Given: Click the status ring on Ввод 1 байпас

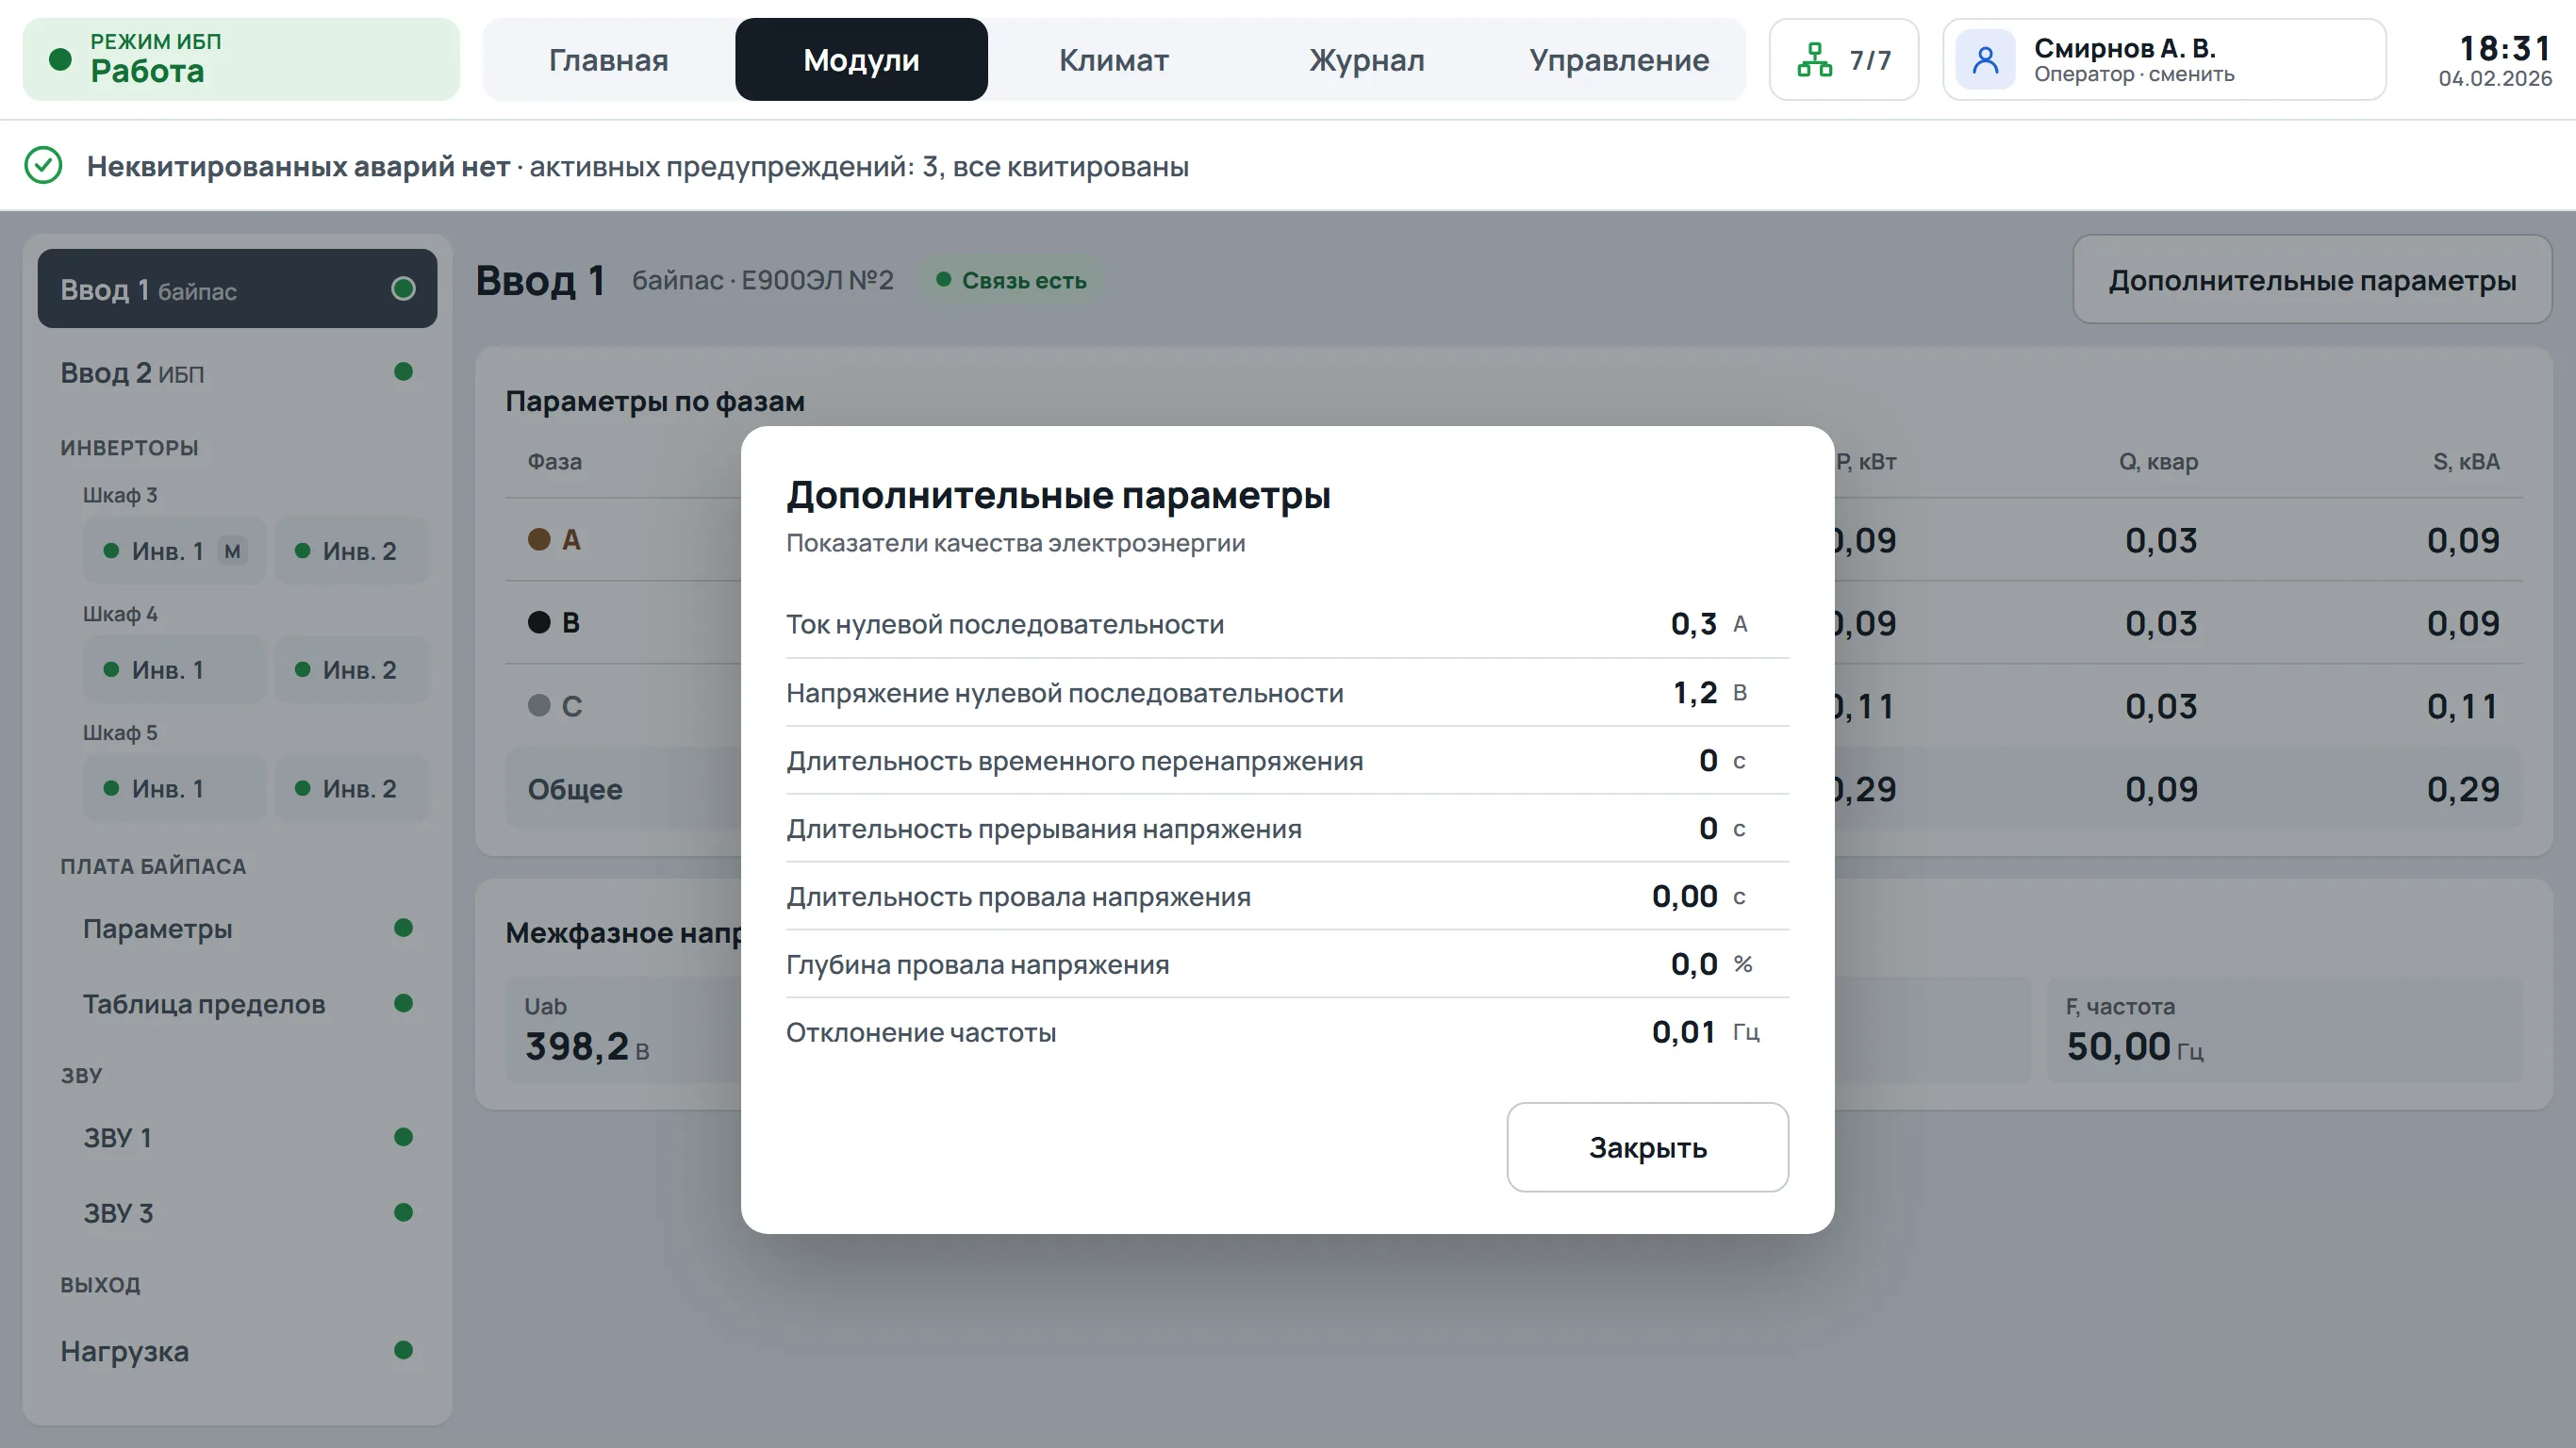Looking at the screenshot, I should tap(403, 289).
